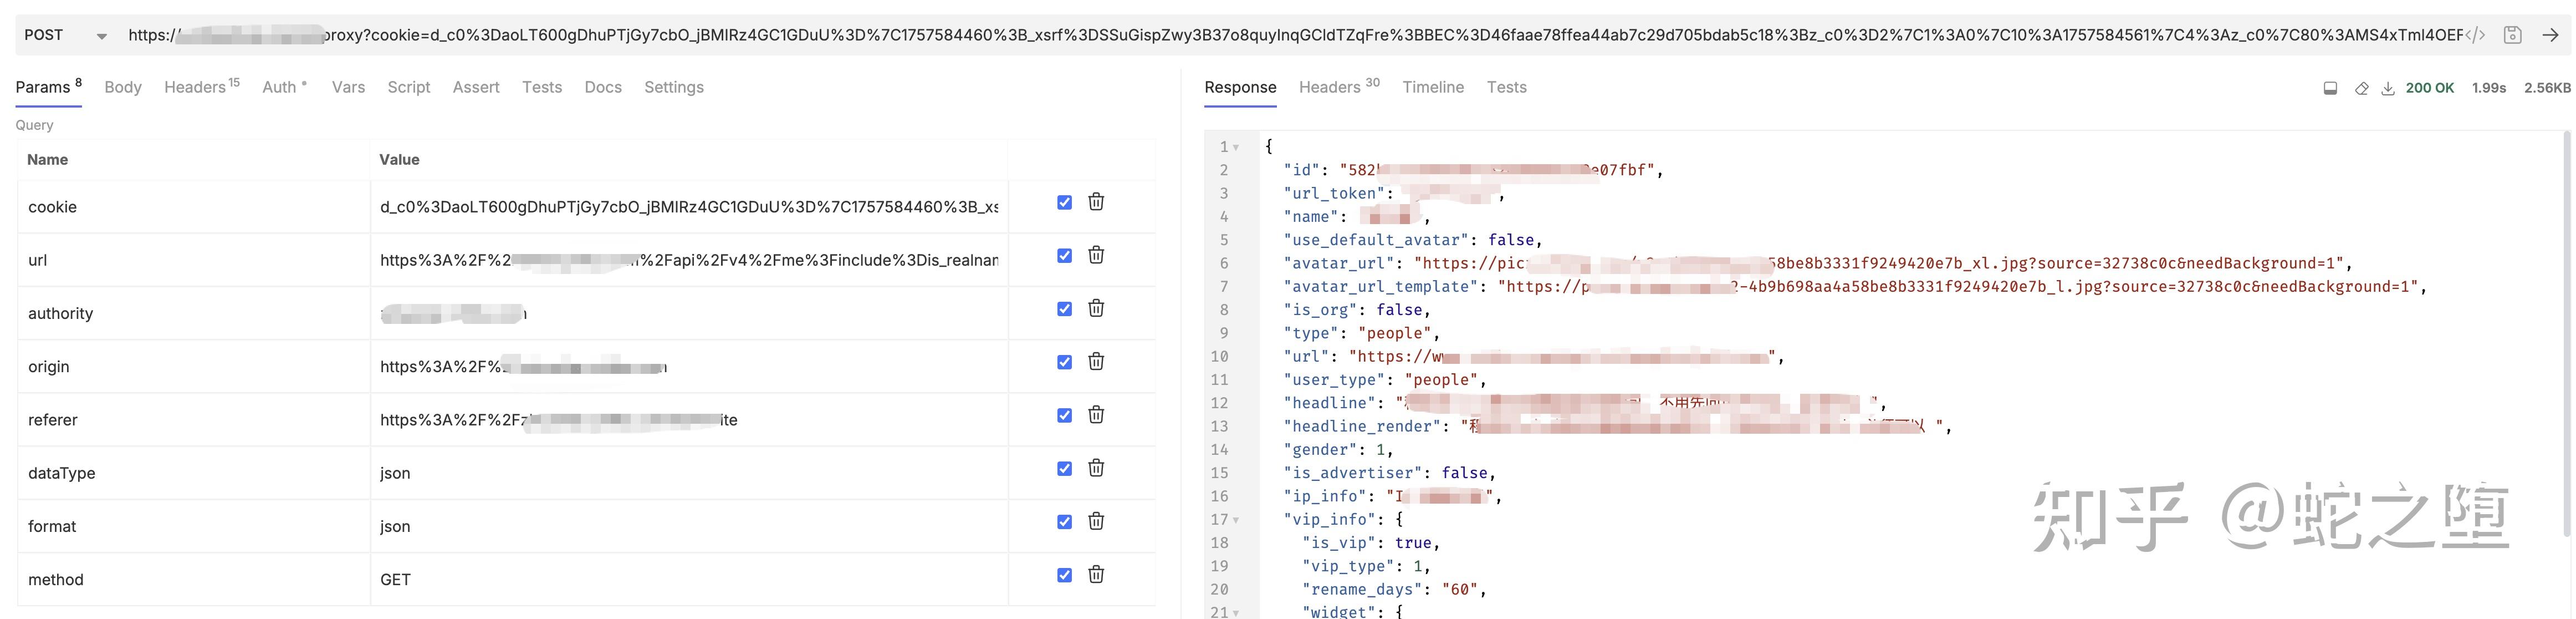
Task: Collapse the JSON root at line 1
Action: (x=1236, y=147)
